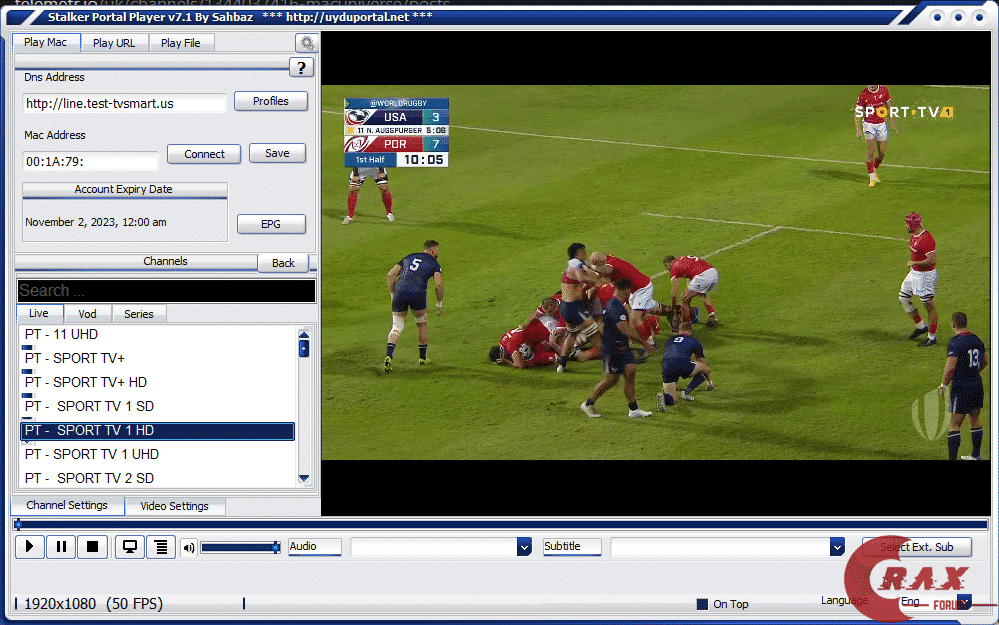Select the Live tab
The image size is (999, 625).
coord(39,313)
